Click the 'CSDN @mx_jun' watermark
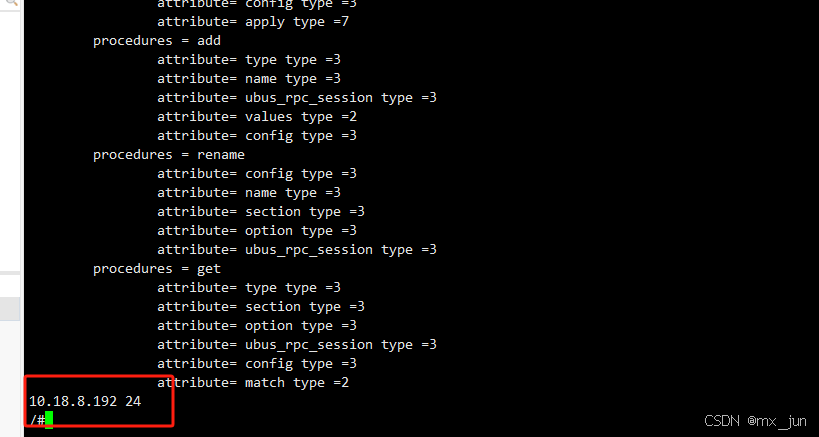This screenshot has height=437, width=819. click(x=755, y=421)
